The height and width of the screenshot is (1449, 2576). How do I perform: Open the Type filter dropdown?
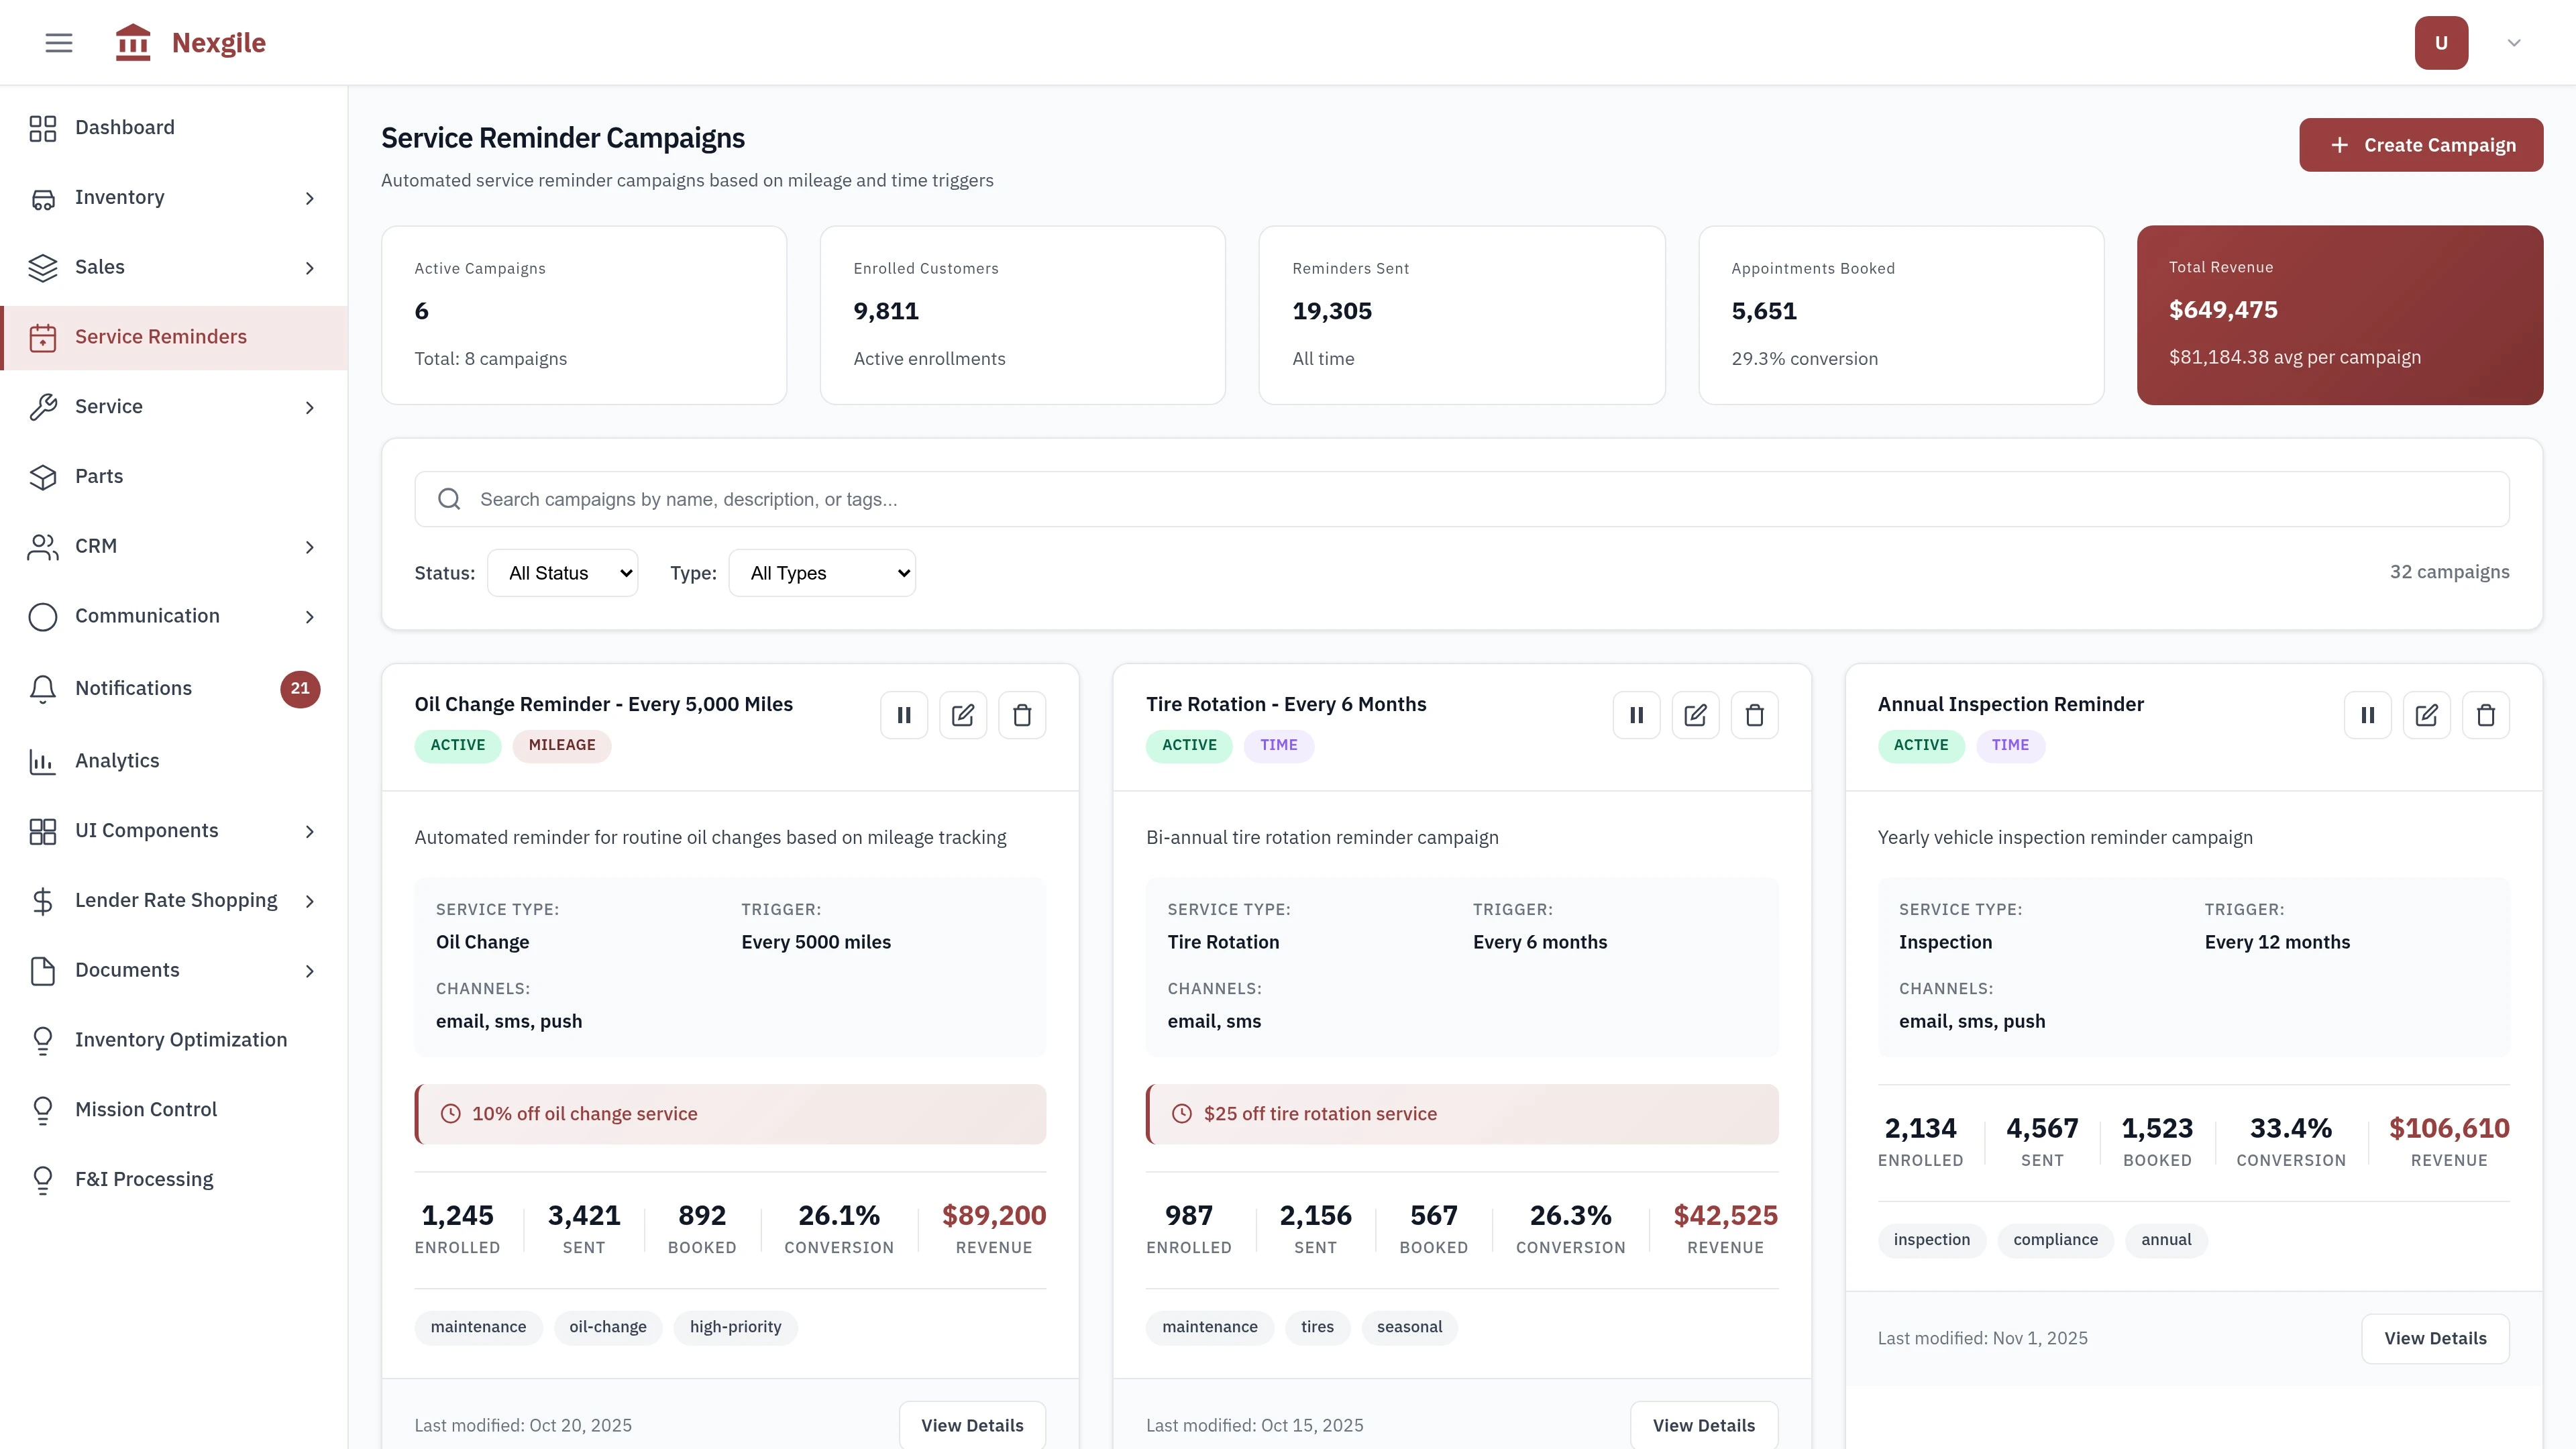pyautogui.click(x=822, y=572)
